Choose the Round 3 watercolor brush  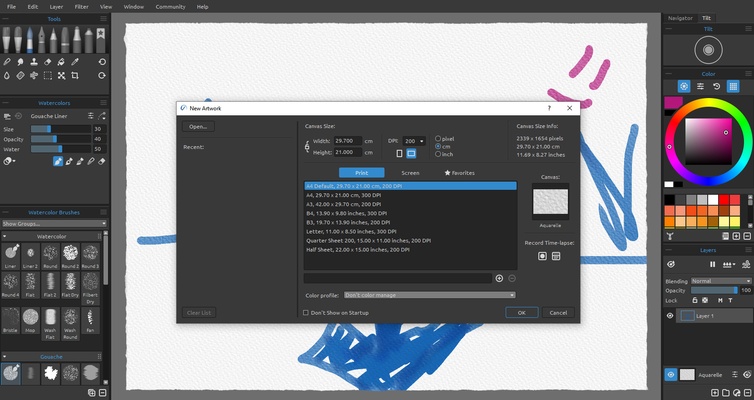click(90, 256)
